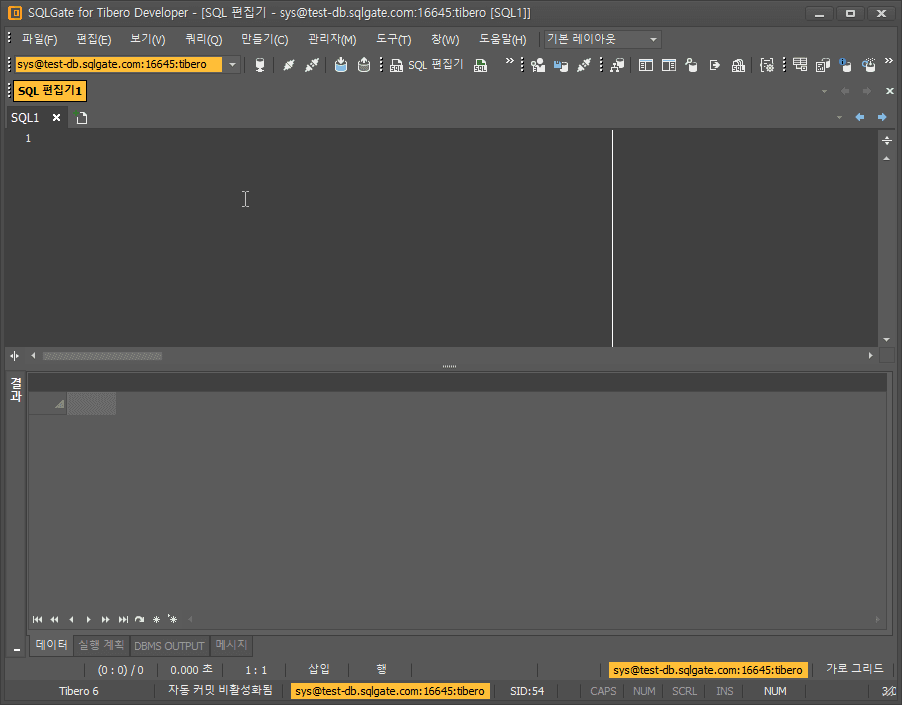Click the refresh curved arrow in grid navigator
The image size is (902, 705).
(x=139, y=619)
